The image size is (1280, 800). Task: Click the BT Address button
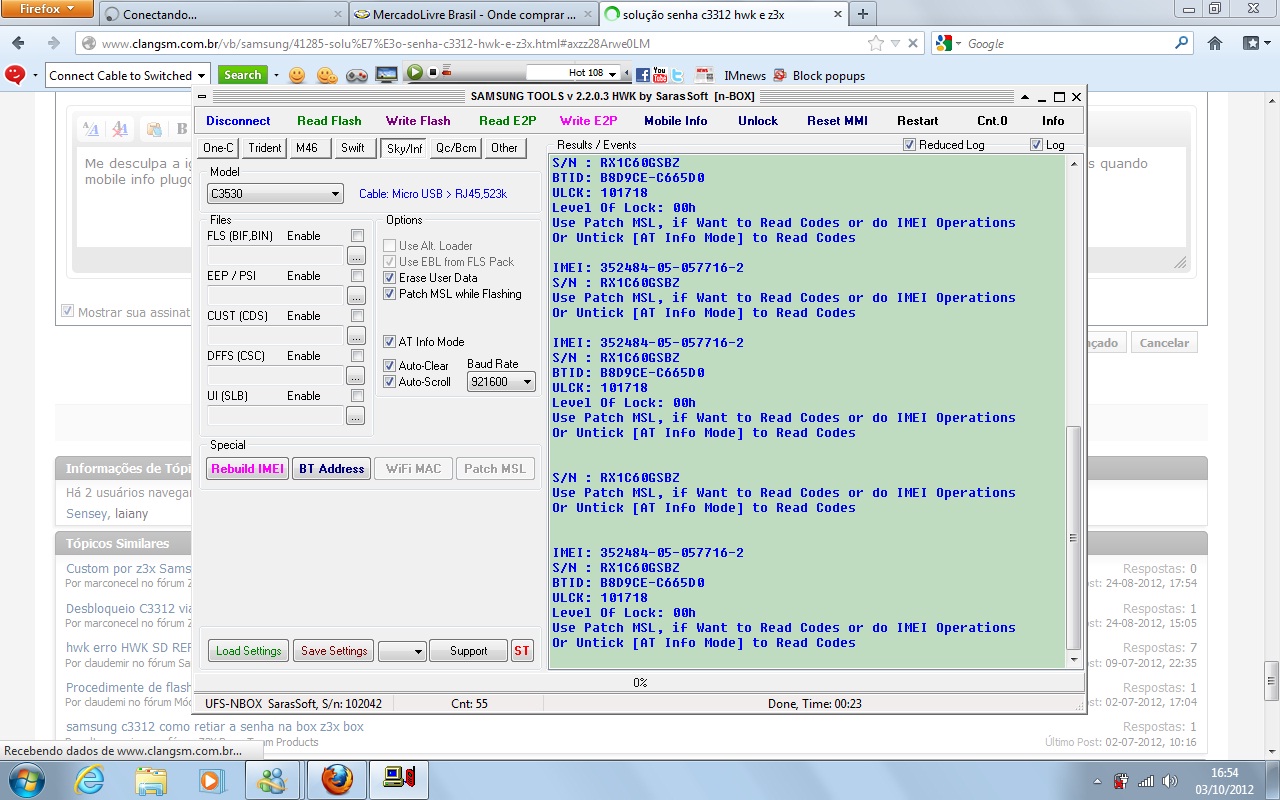coord(331,469)
